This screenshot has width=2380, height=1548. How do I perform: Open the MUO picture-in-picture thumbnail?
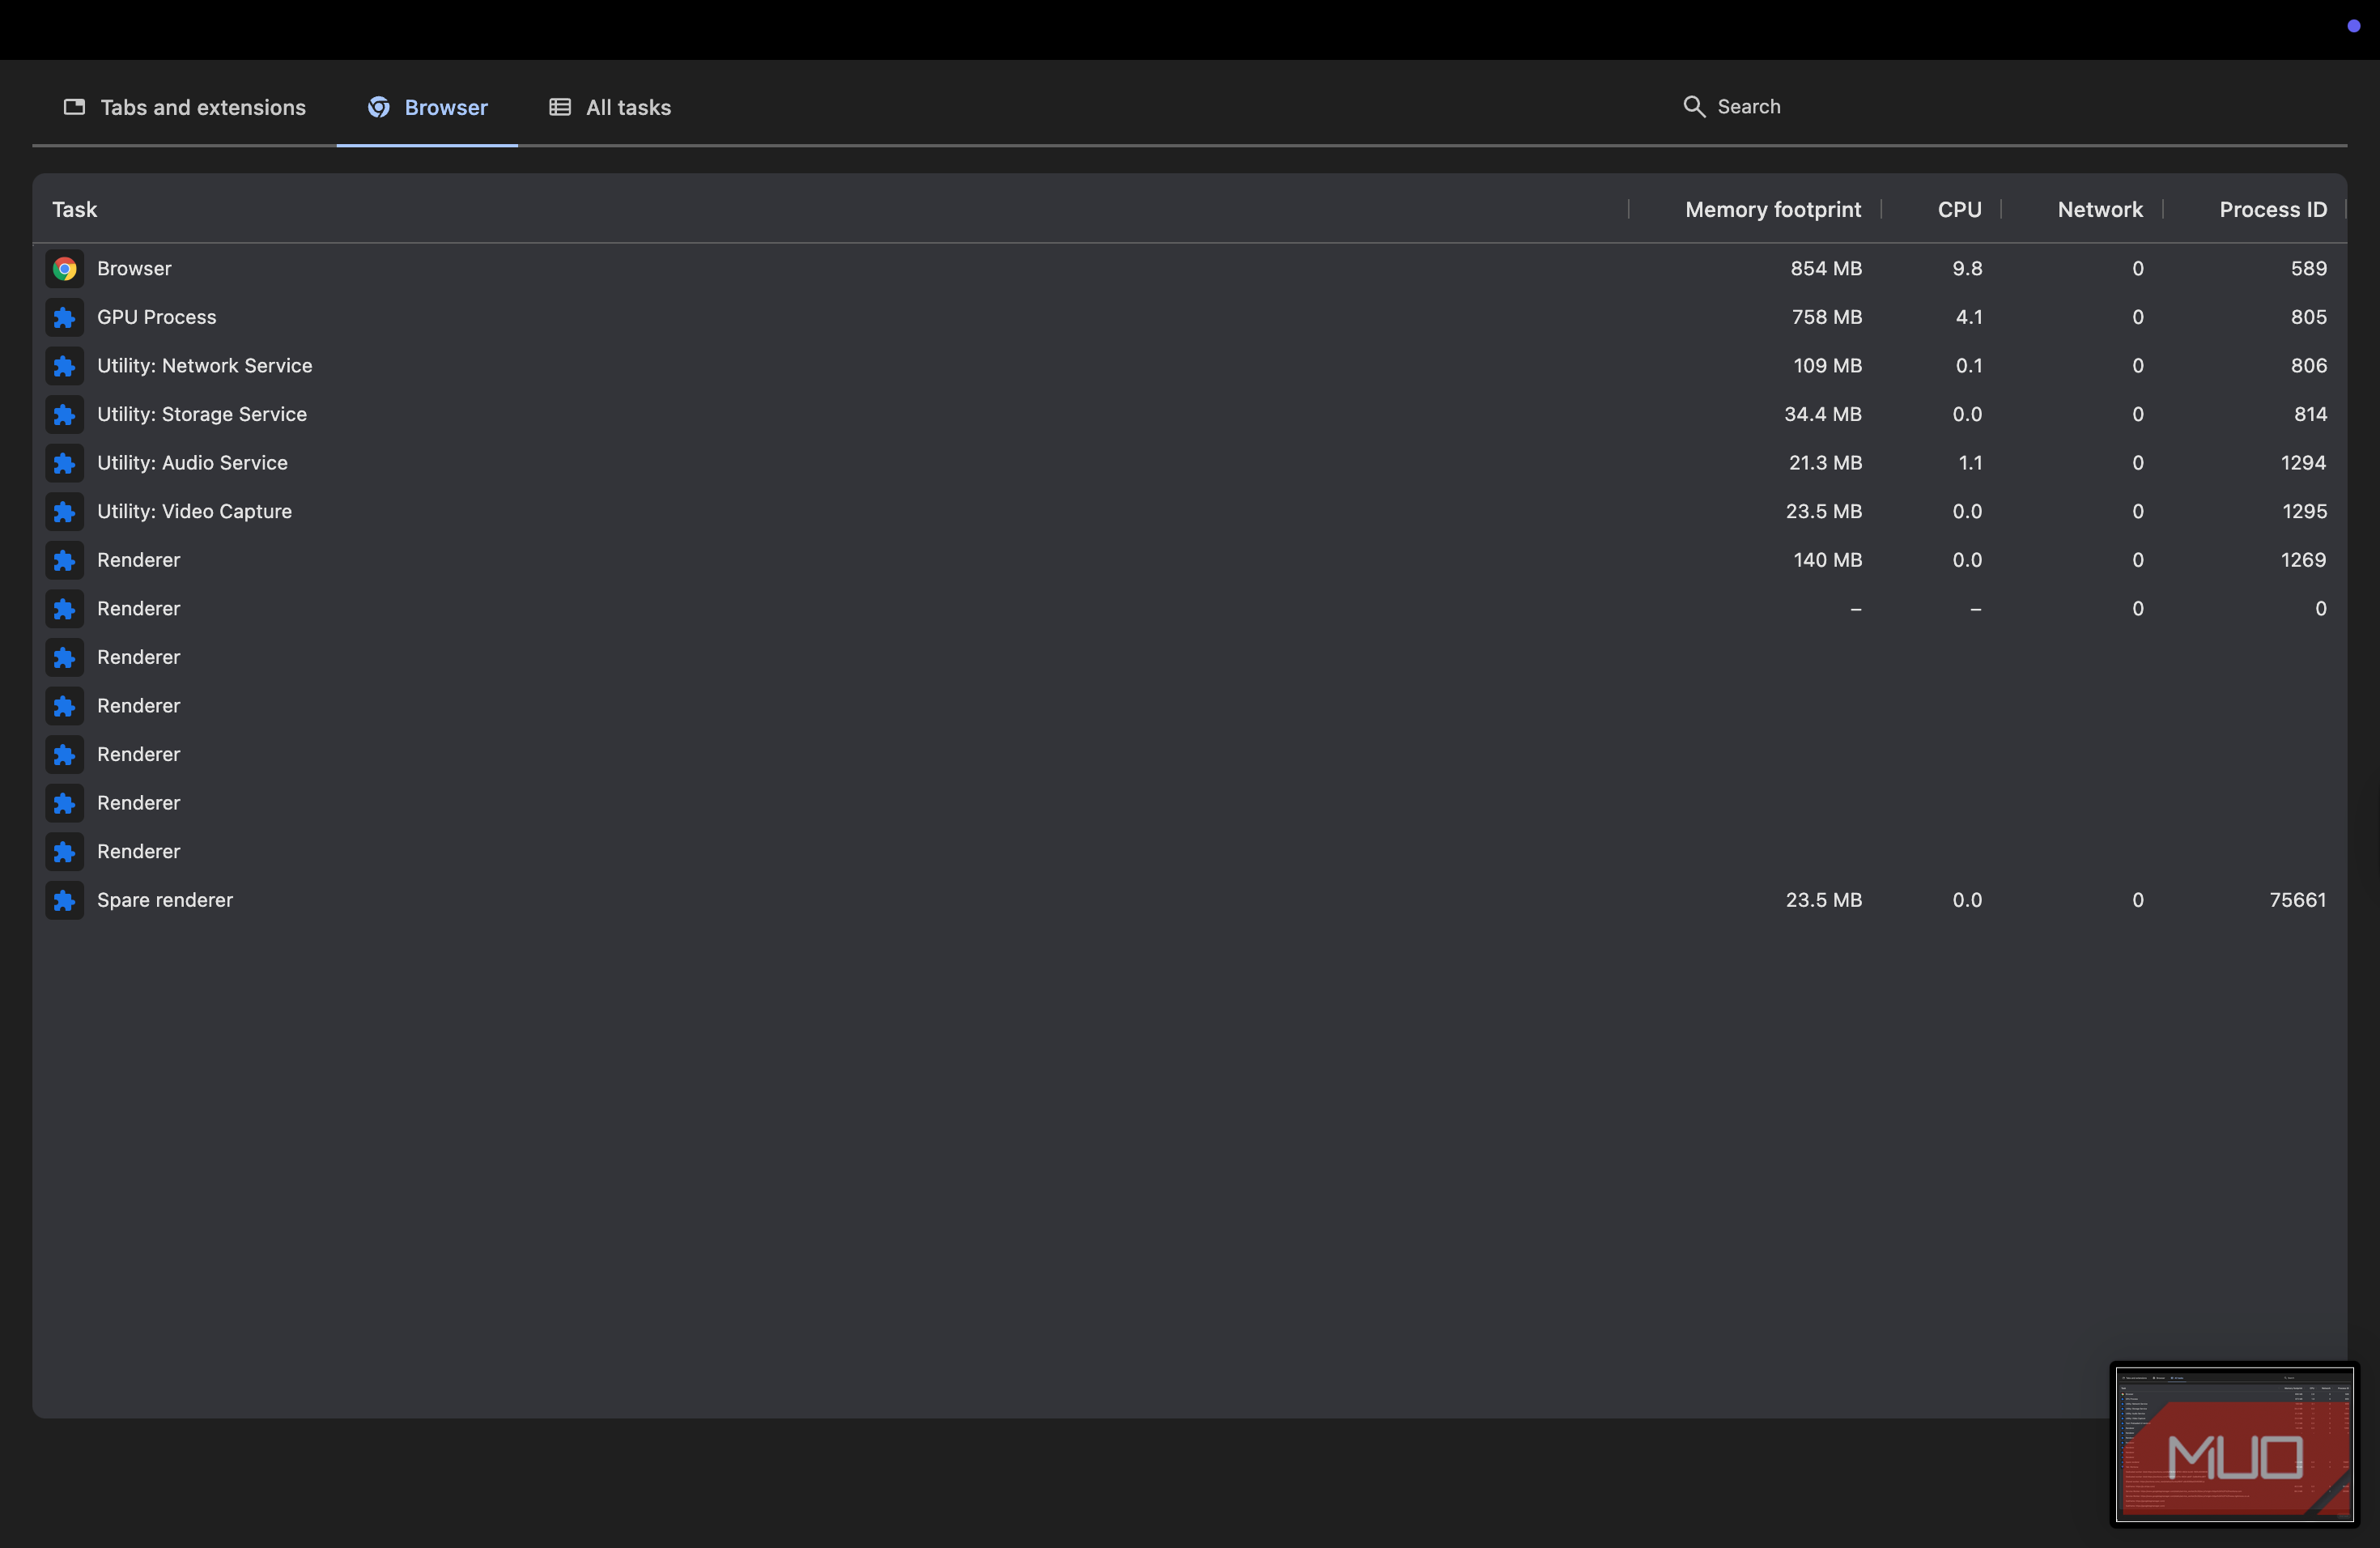[x=2233, y=1443]
